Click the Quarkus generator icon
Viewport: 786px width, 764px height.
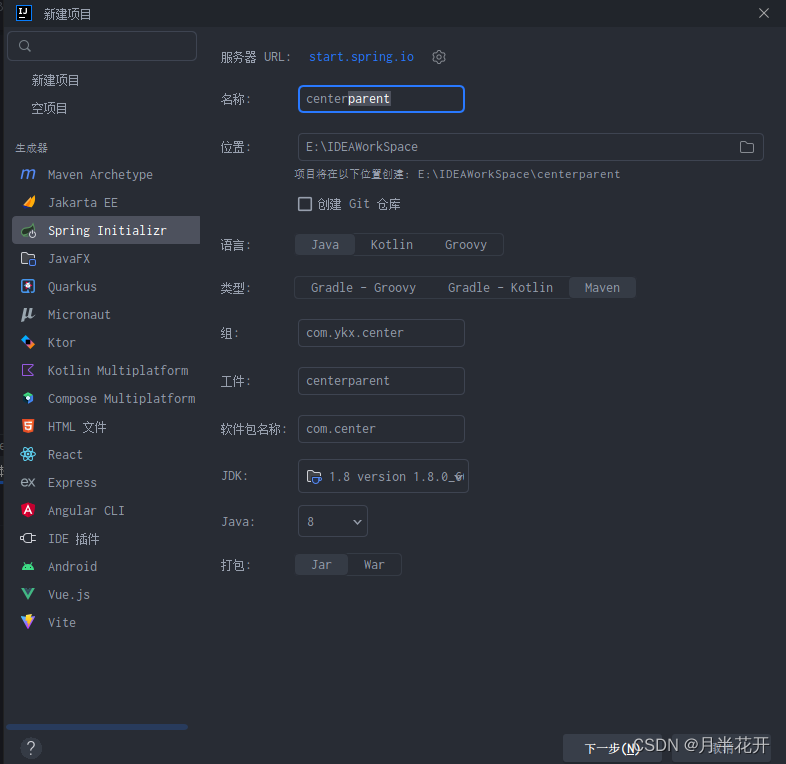click(28, 287)
